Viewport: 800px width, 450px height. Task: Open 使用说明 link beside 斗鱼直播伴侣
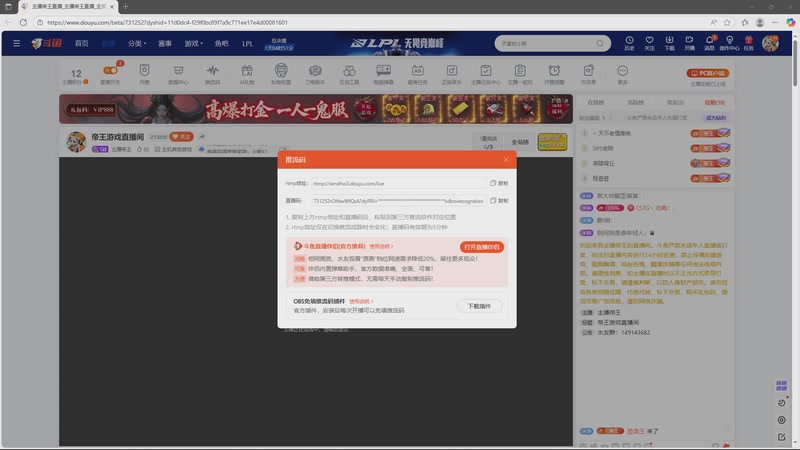tap(381, 246)
